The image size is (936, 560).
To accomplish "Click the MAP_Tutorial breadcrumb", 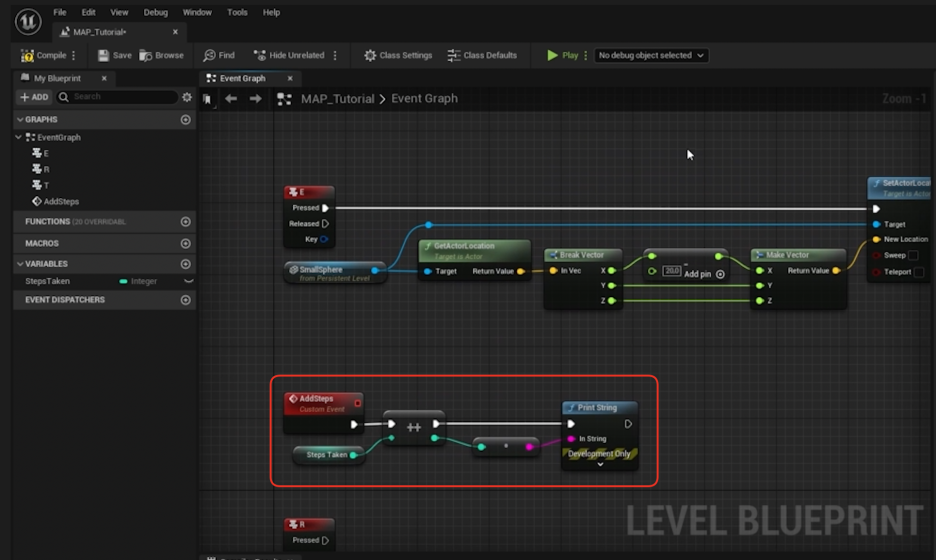I will tap(337, 99).
